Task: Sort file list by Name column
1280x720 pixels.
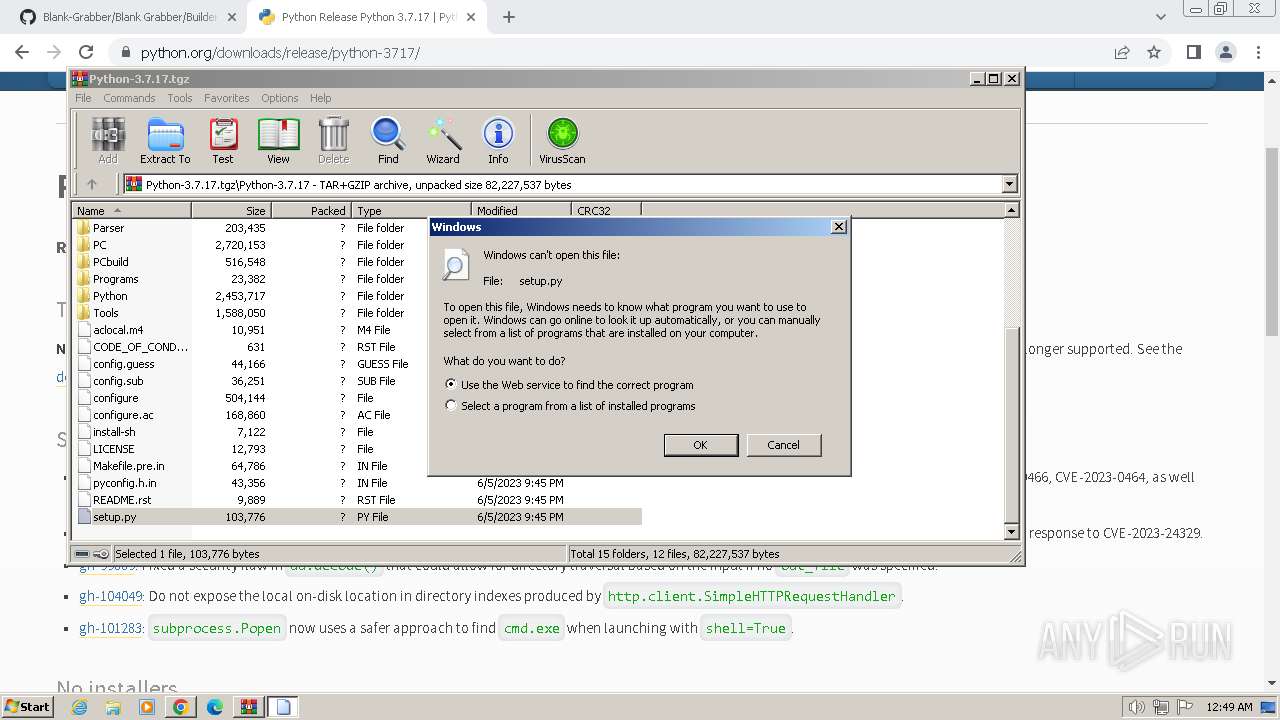Action: [x=131, y=210]
